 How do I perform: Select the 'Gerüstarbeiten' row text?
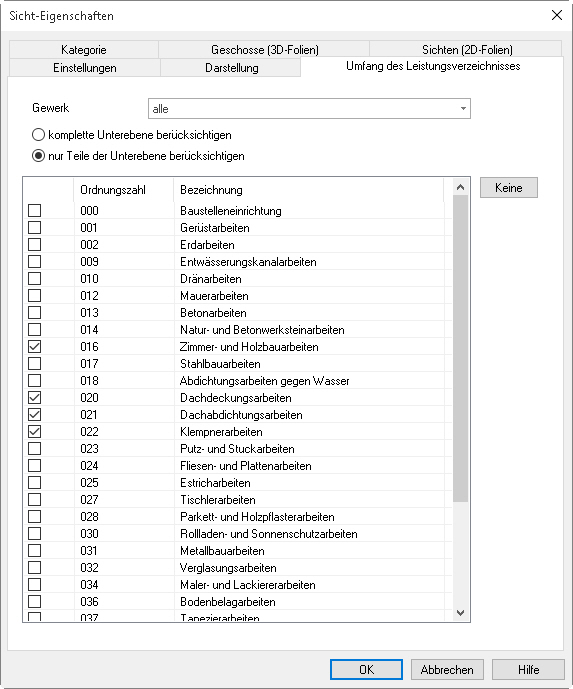pyautogui.click(x=215, y=228)
